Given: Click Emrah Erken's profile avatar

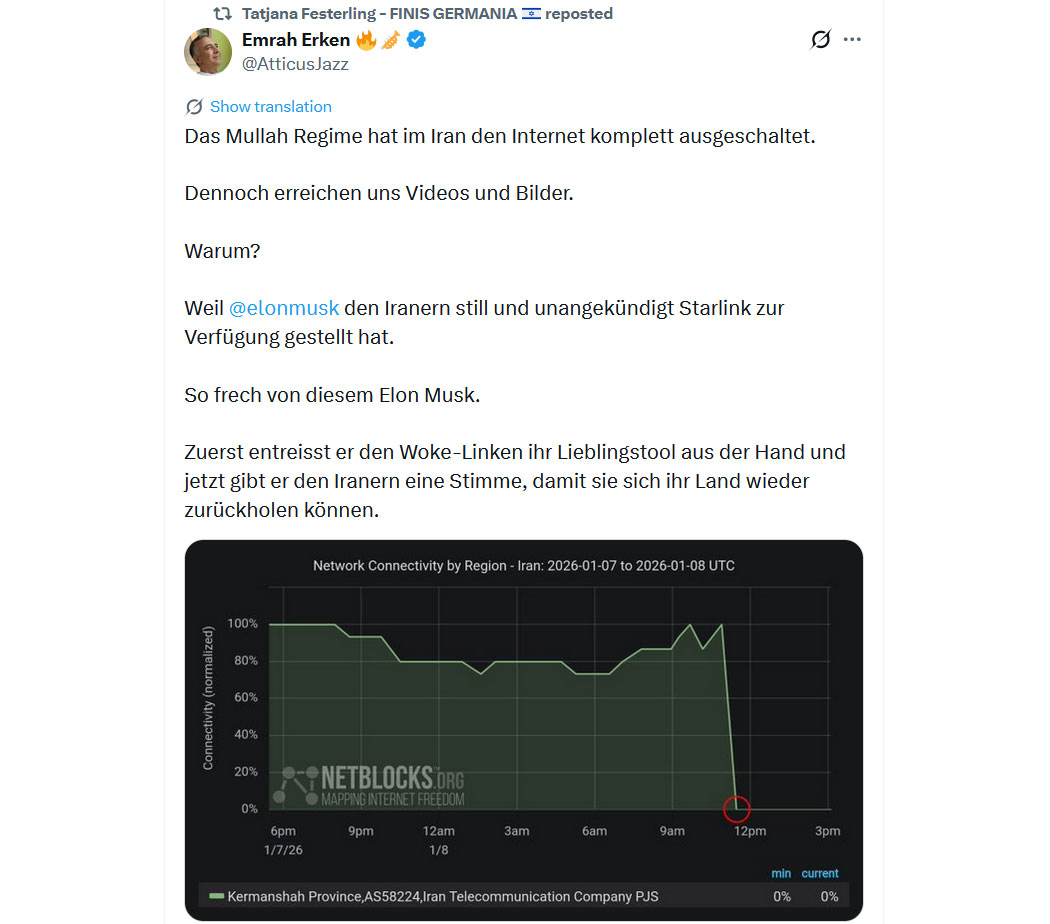Looking at the screenshot, I should (208, 51).
